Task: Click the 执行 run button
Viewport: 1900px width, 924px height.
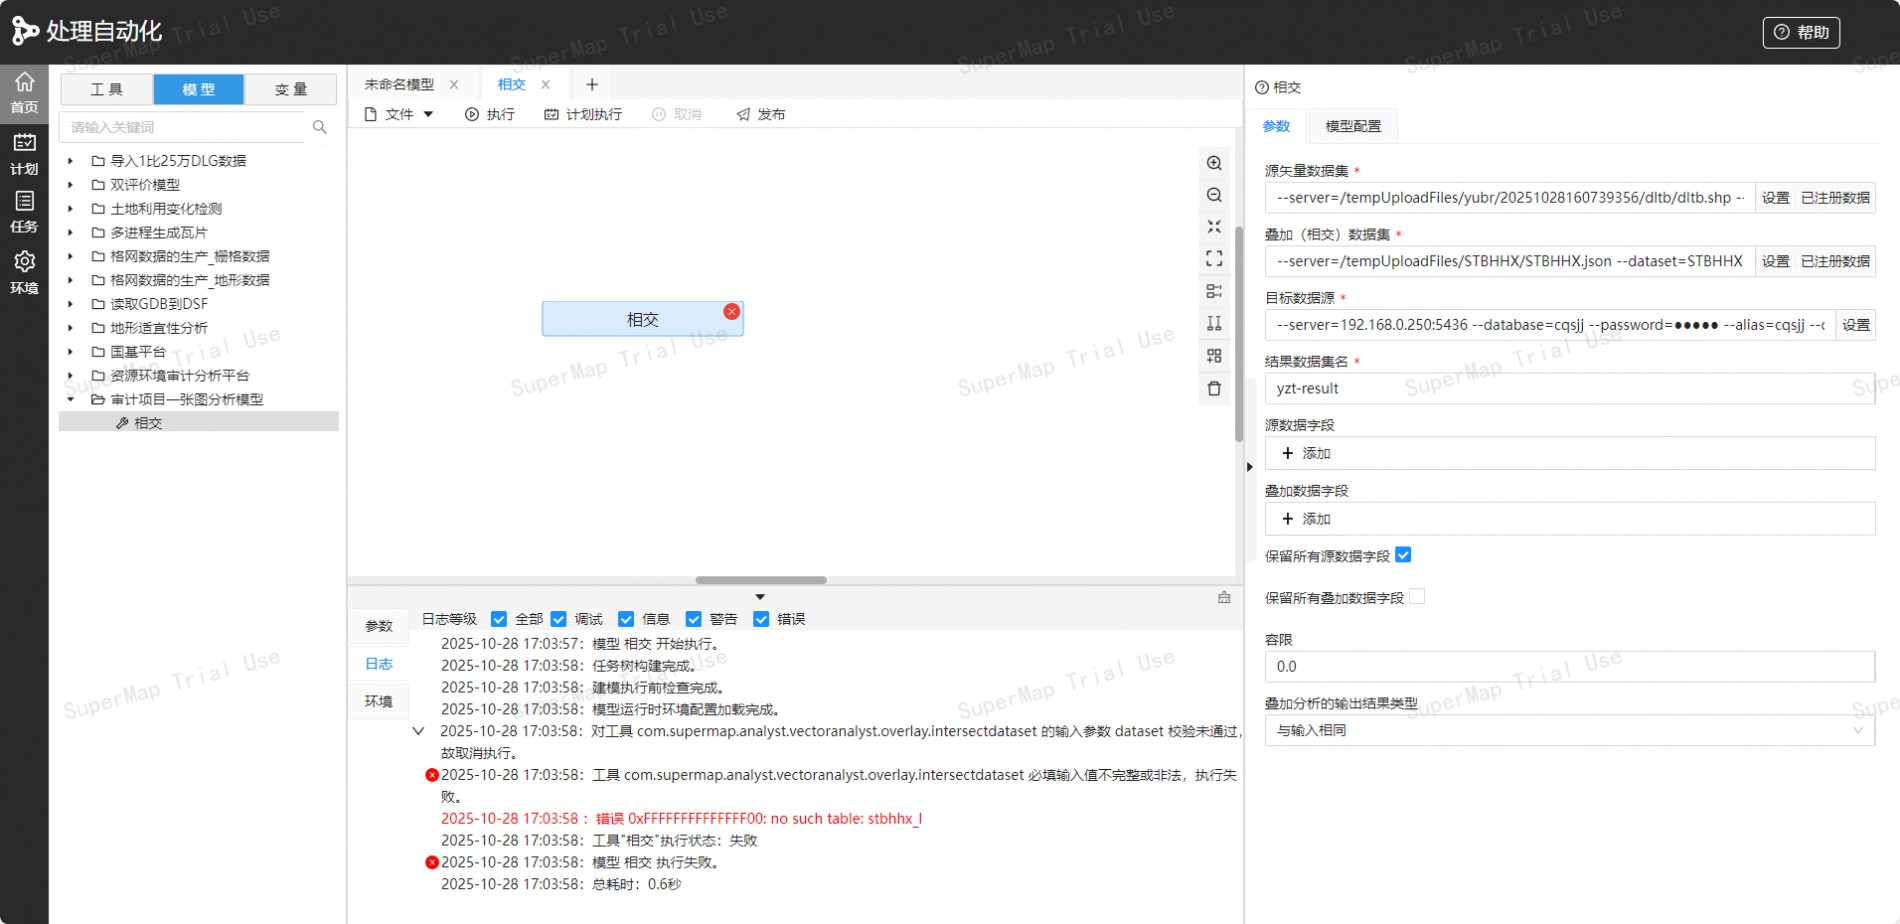Action: [490, 114]
